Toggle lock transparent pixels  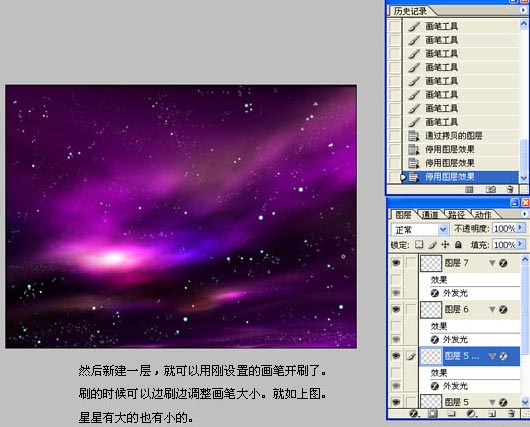[419, 244]
